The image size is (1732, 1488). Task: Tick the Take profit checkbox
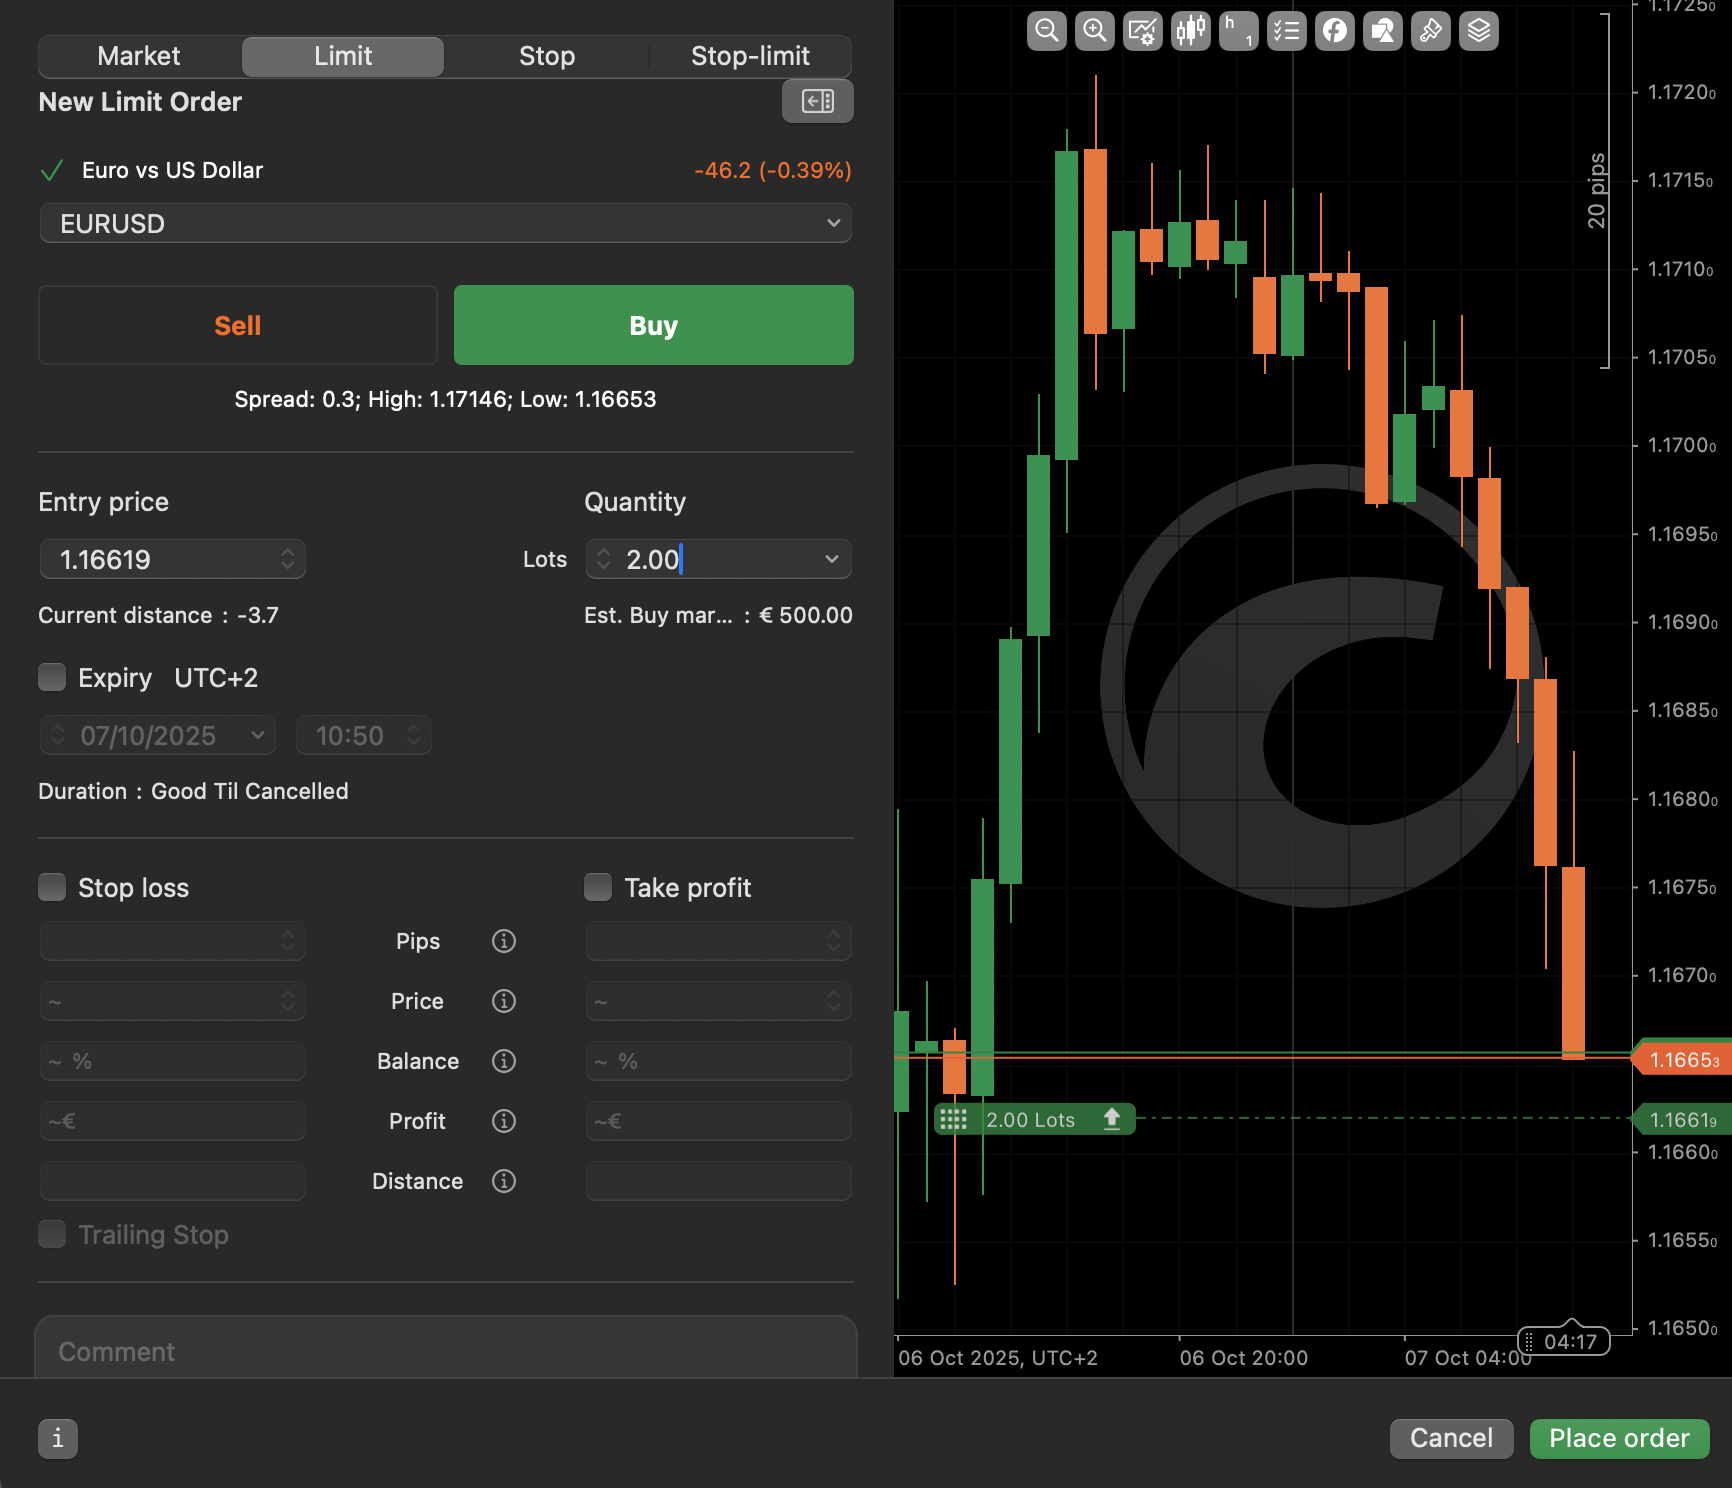tap(598, 887)
